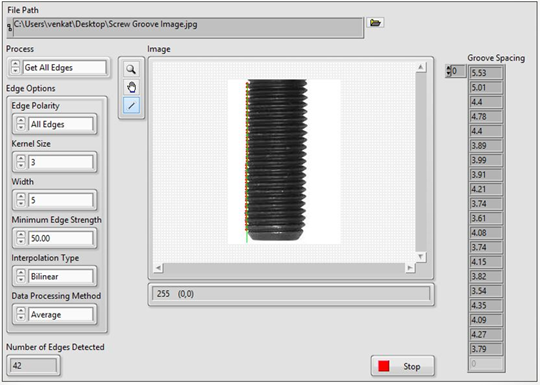Viewport: 540px width, 385px height.
Task: Step the Edge Polarity arrows
Action: tap(21, 124)
